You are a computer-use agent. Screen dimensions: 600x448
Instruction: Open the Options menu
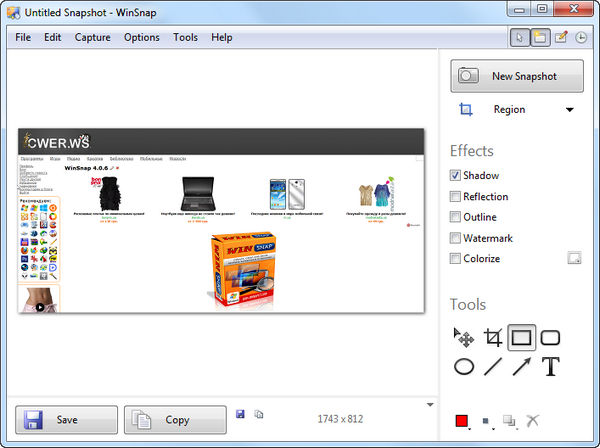tap(141, 37)
